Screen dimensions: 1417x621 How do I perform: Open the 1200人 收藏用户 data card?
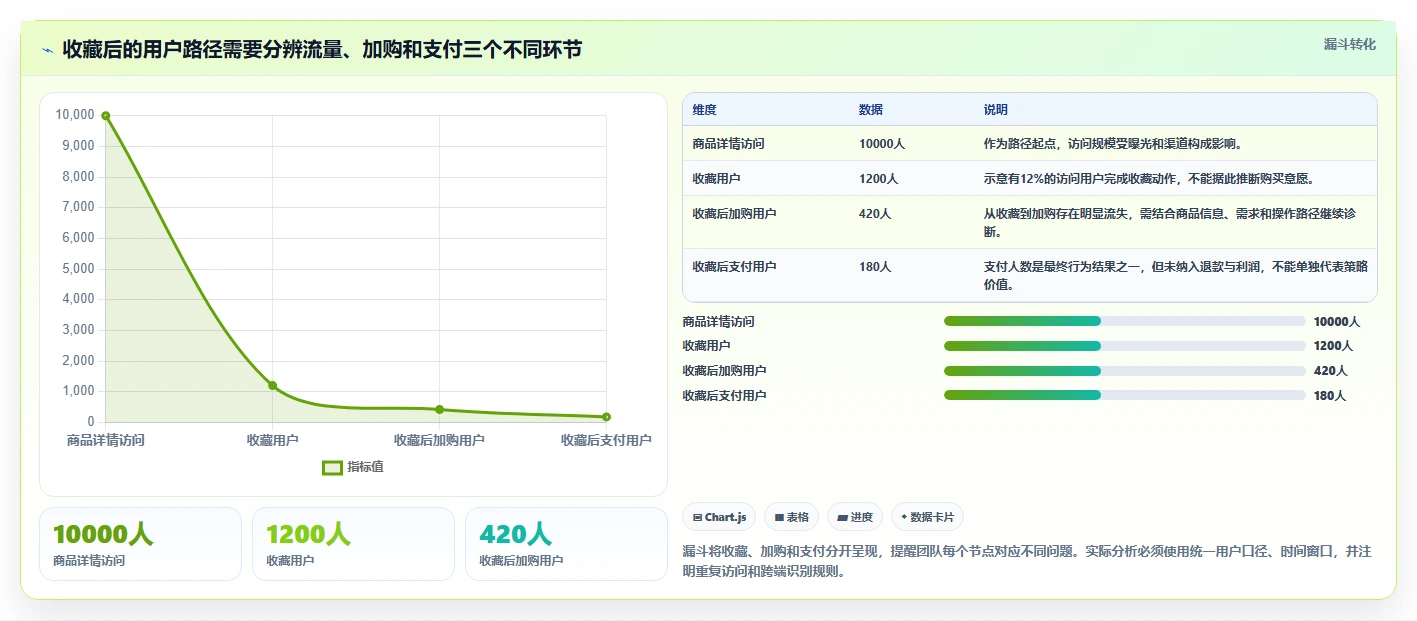coord(353,544)
